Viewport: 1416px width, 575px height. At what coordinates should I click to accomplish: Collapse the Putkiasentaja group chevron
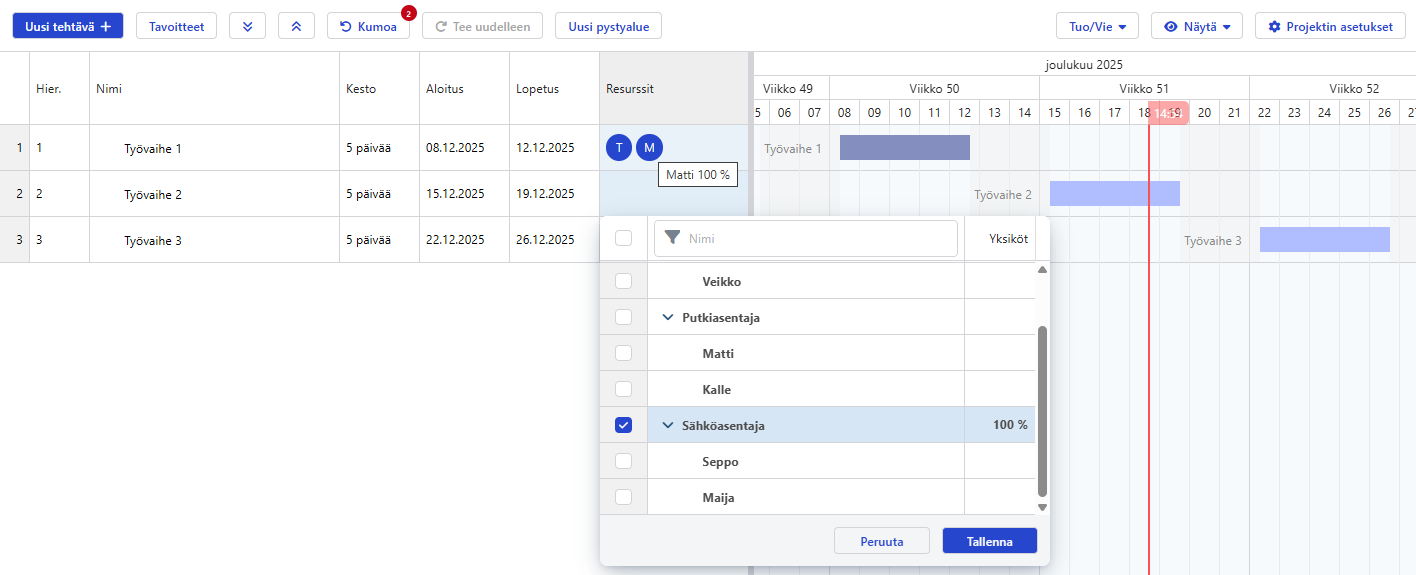coord(668,317)
